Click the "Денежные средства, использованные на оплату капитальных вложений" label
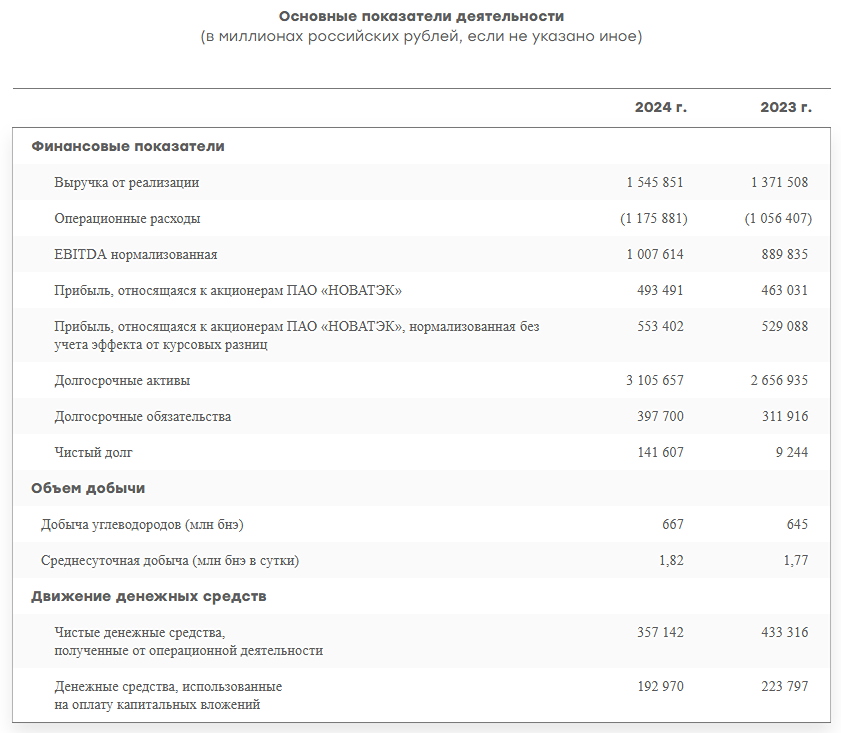 coord(168,696)
